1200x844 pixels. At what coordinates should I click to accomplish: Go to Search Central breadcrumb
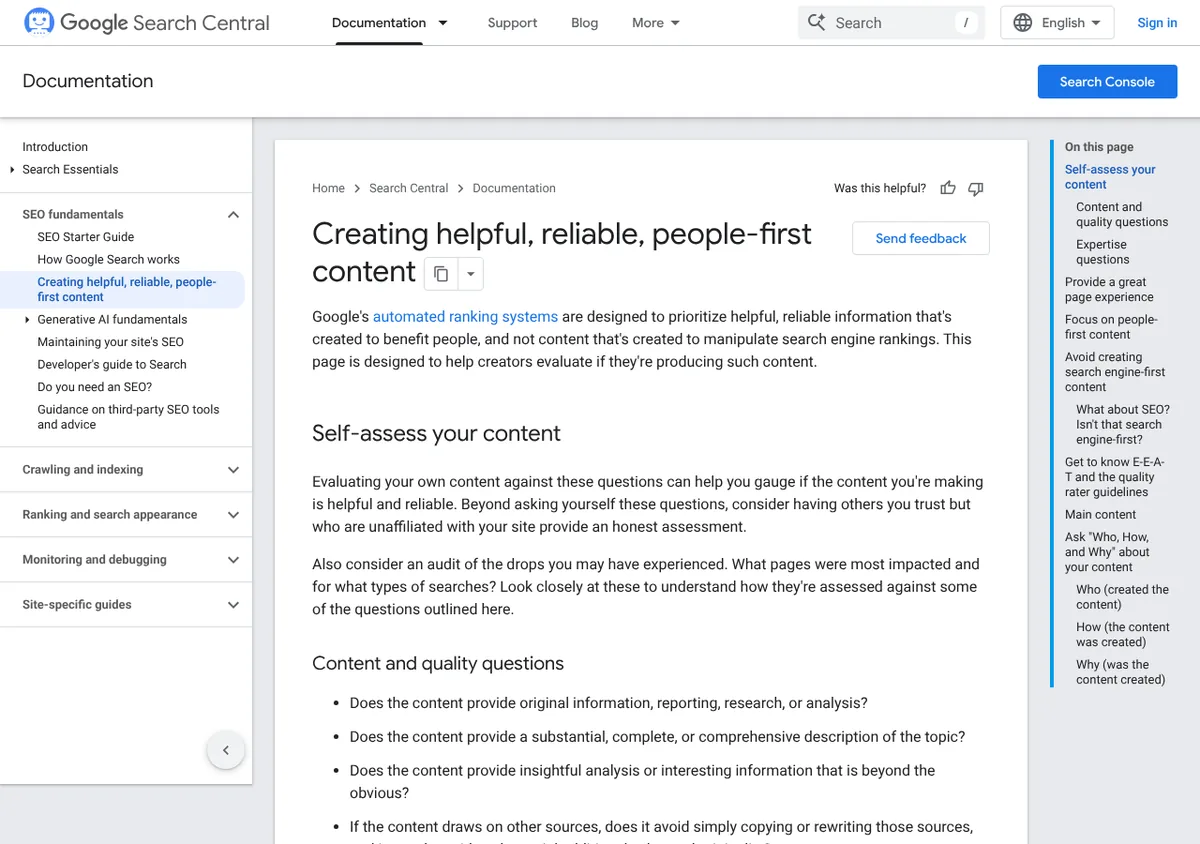[408, 188]
